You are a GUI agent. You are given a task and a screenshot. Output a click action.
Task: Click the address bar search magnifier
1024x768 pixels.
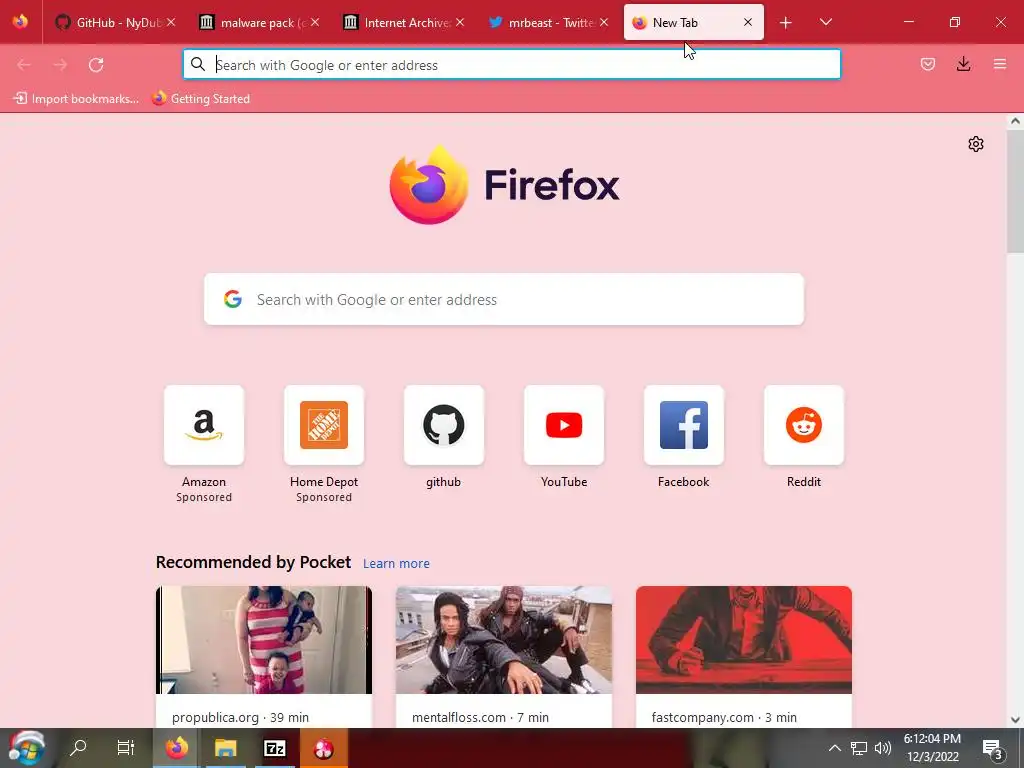click(198, 64)
